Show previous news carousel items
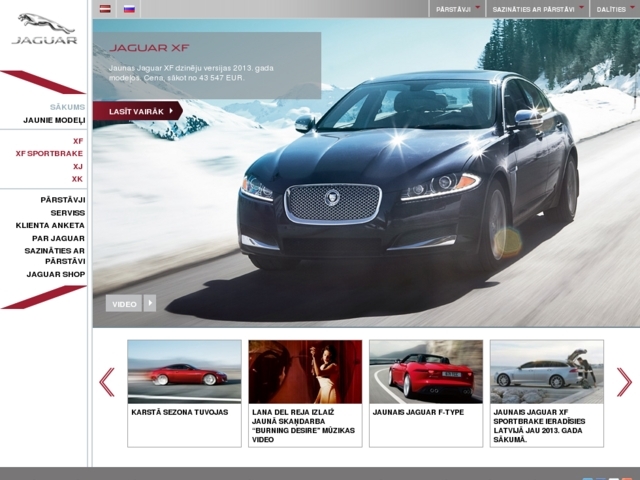640x480 pixels. coord(107,382)
